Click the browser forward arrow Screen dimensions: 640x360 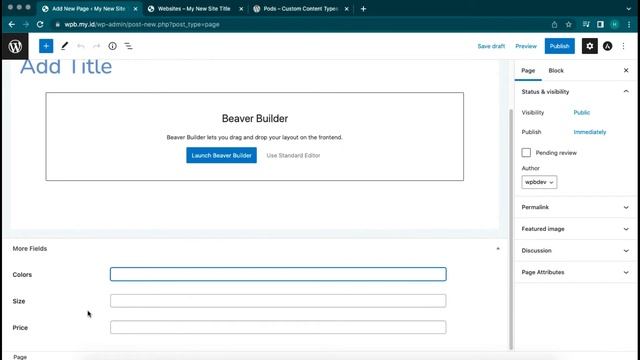click(26, 24)
